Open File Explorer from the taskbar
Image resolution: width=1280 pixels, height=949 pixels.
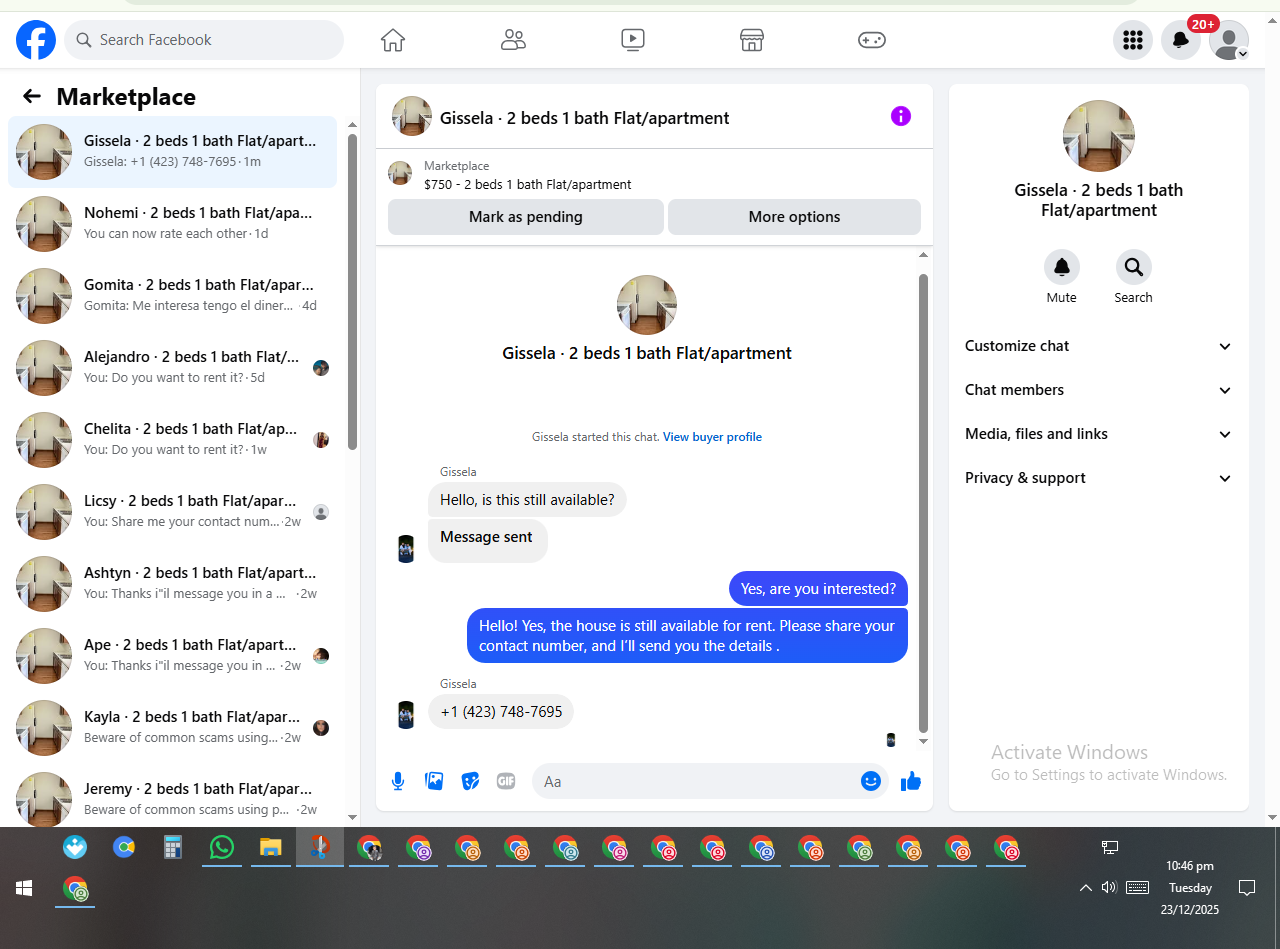[270, 847]
